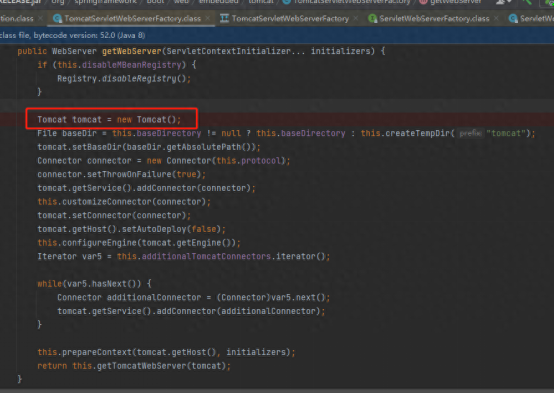The image size is (554, 393).
Task: Click the Registry.disableRegistry() call
Action: tap(124, 78)
